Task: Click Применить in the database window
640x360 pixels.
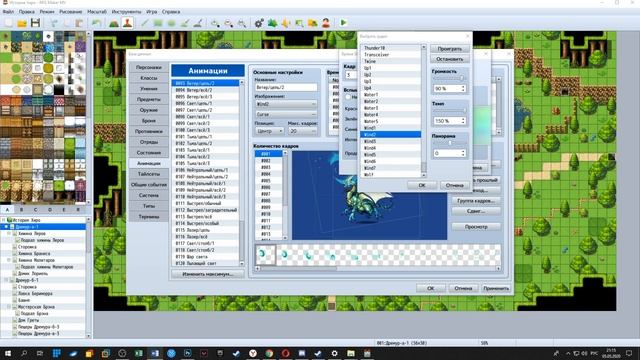Action: 496,288
